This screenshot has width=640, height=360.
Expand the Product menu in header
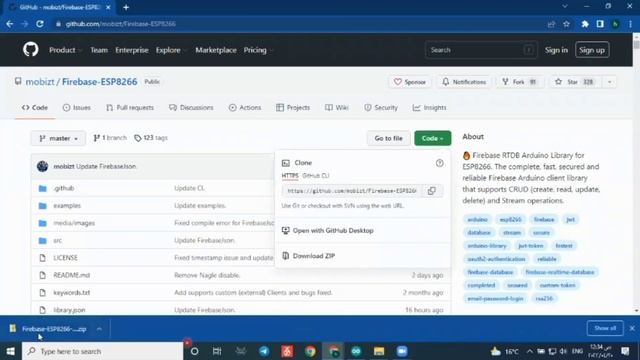click(x=65, y=50)
